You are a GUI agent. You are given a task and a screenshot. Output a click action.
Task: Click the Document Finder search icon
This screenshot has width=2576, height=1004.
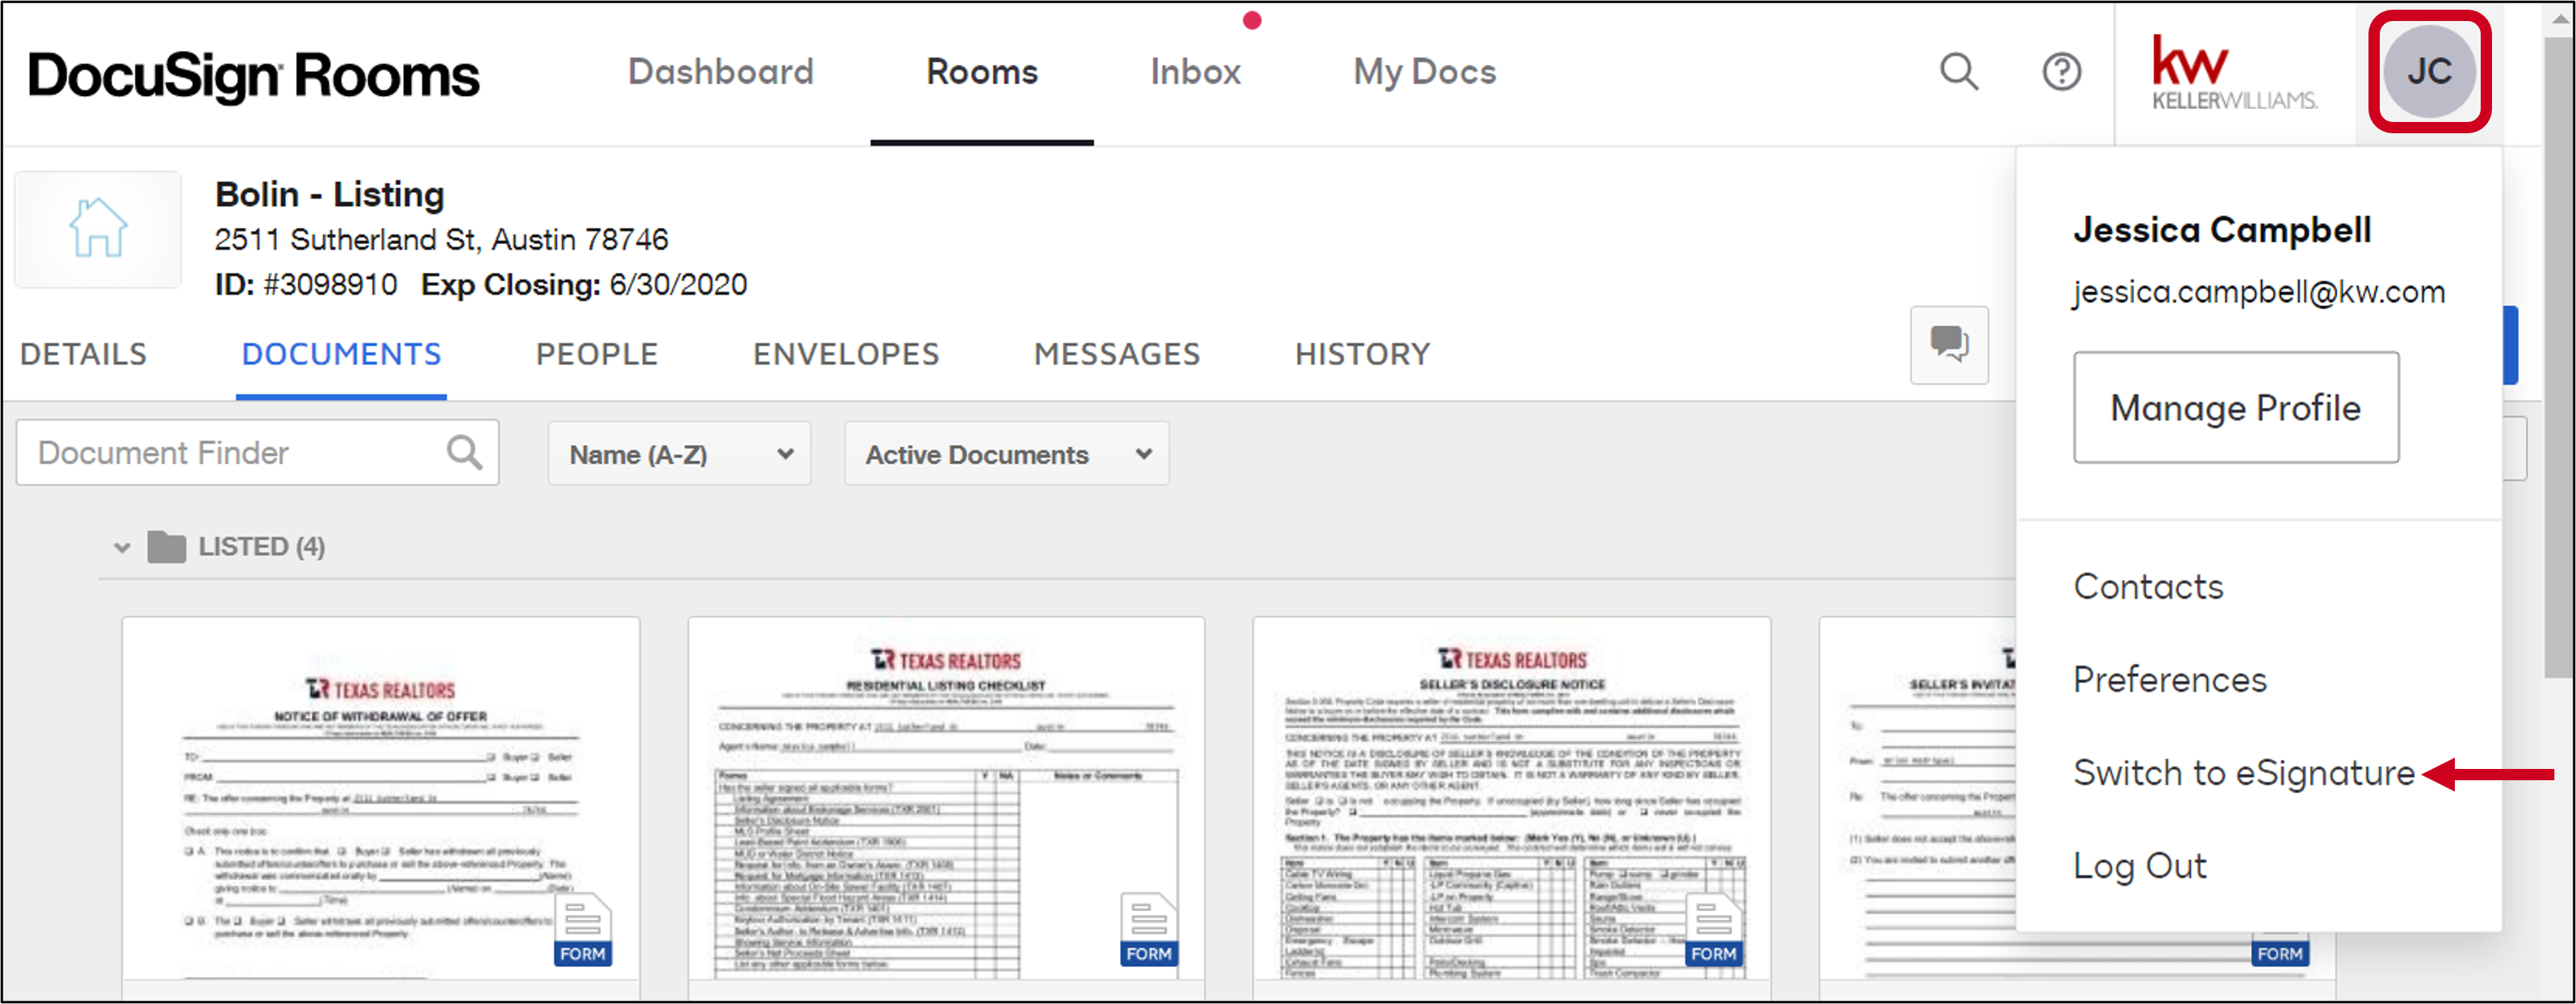(464, 452)
